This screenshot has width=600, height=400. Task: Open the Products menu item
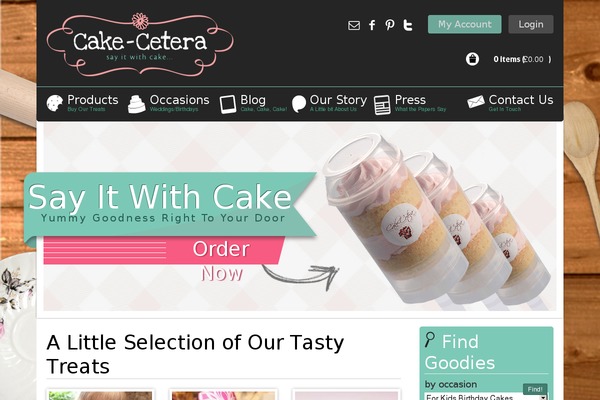tap(93, 100)
